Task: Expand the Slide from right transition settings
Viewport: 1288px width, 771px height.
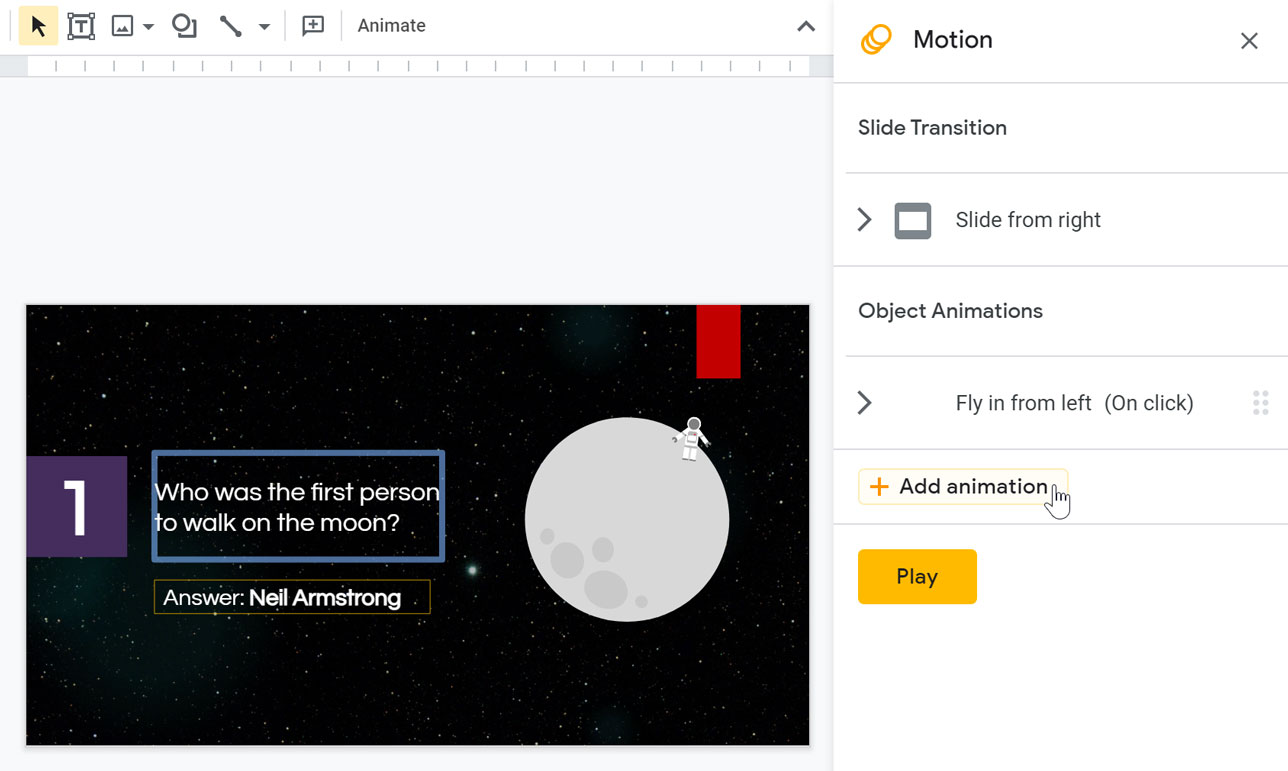Action: 863,220
